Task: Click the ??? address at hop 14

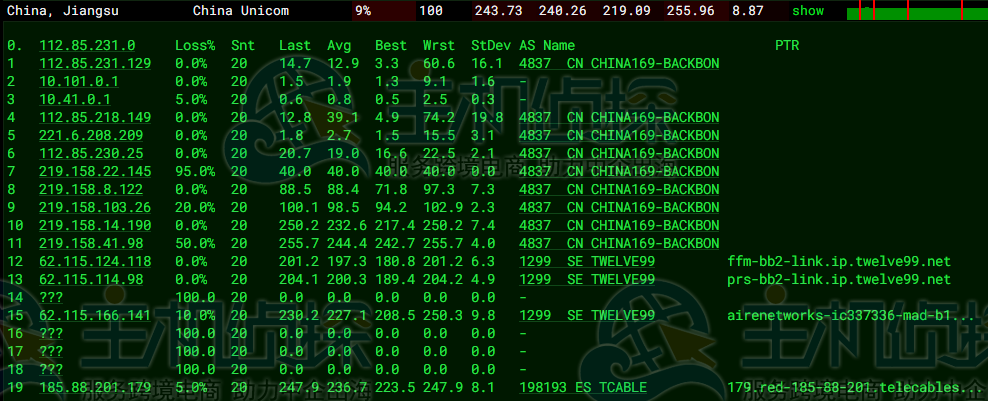Action: 51,298
